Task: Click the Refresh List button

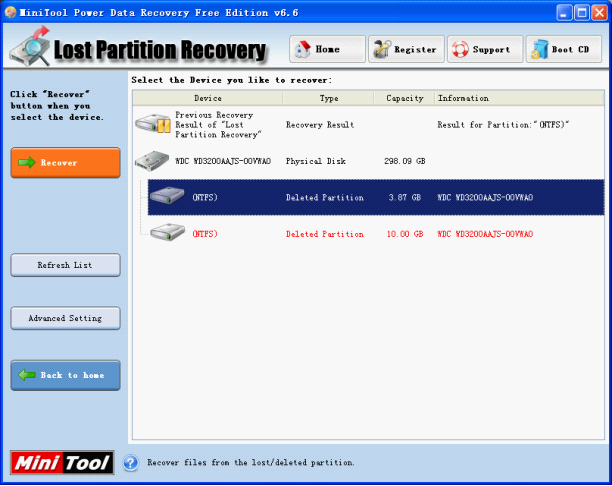Action: [65, 265]
